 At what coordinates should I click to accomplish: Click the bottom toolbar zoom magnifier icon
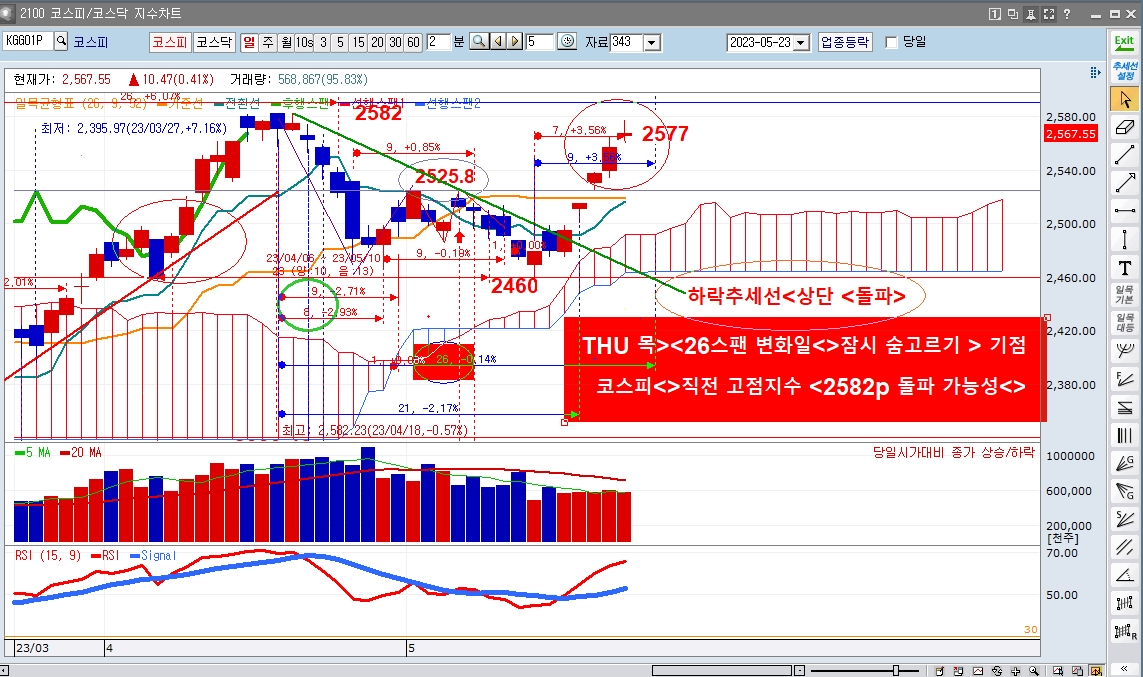click(x=1034, y=670)
